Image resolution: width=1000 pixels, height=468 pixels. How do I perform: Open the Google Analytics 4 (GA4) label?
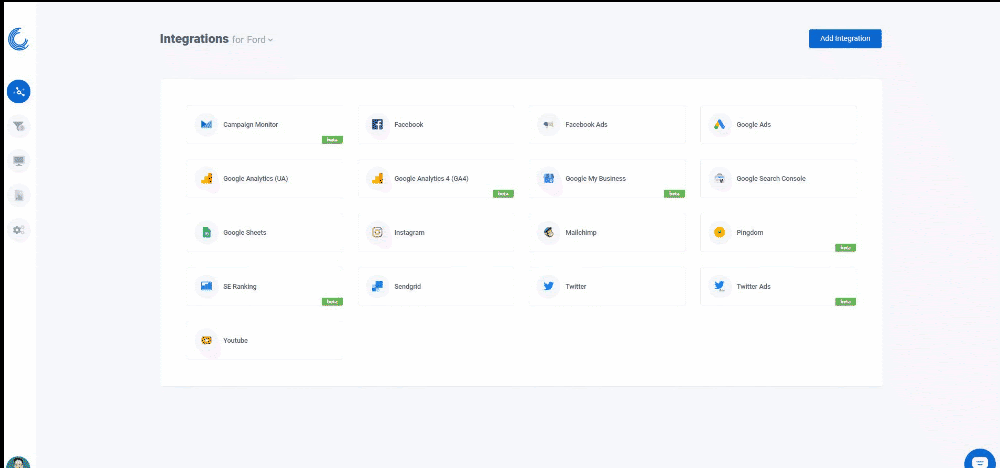[432, 179]
